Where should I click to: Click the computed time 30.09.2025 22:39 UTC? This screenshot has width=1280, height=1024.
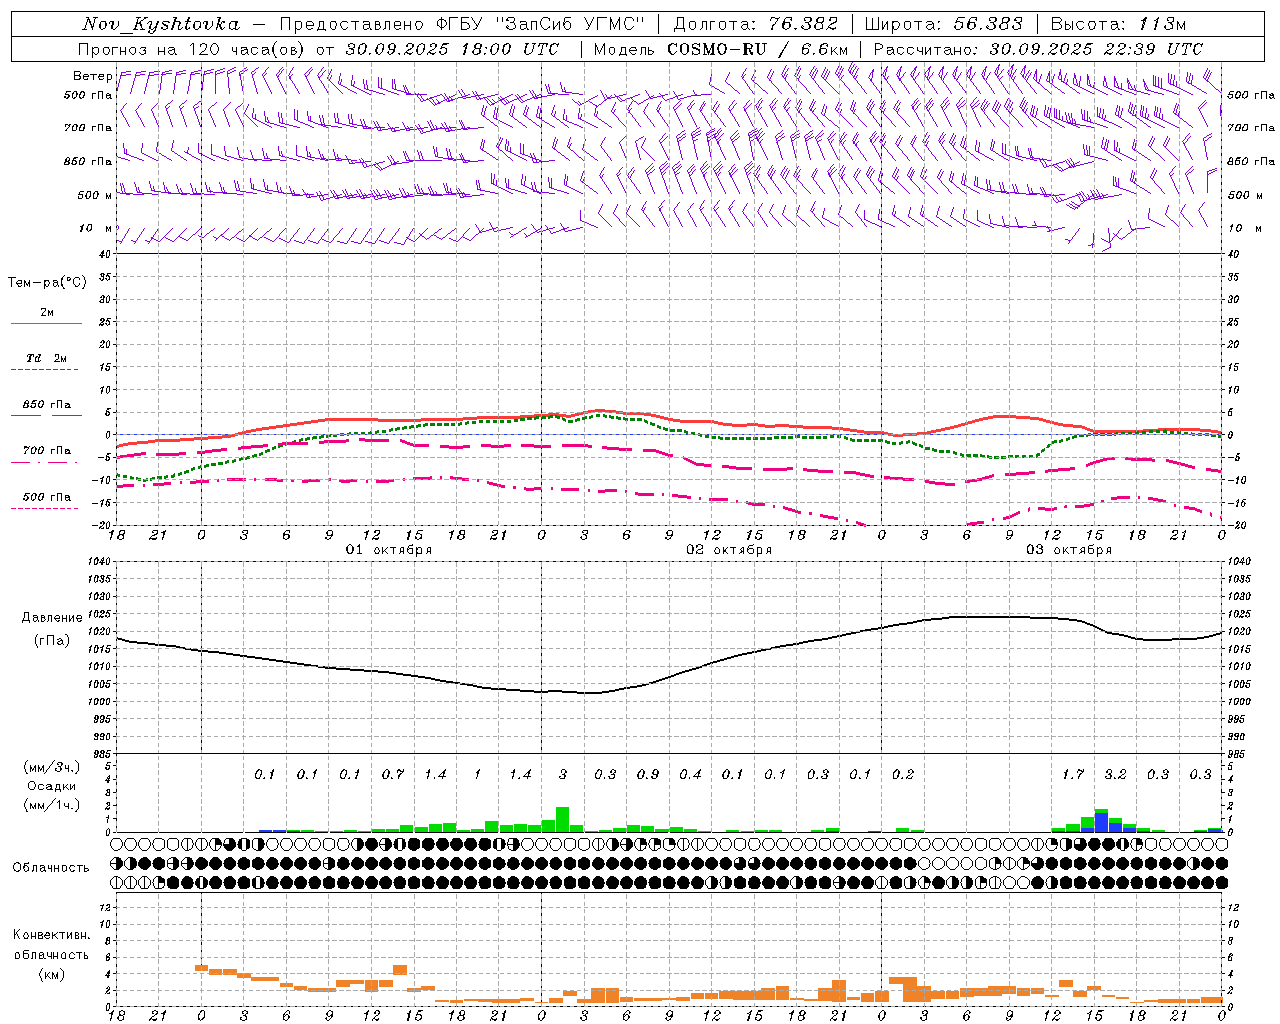pos(1096,49)
